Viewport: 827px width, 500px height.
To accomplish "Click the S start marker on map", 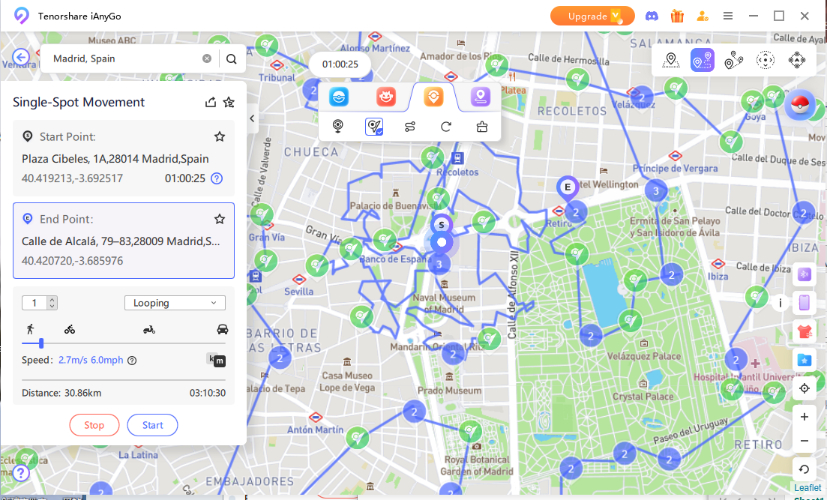I will tap(441, 225).
